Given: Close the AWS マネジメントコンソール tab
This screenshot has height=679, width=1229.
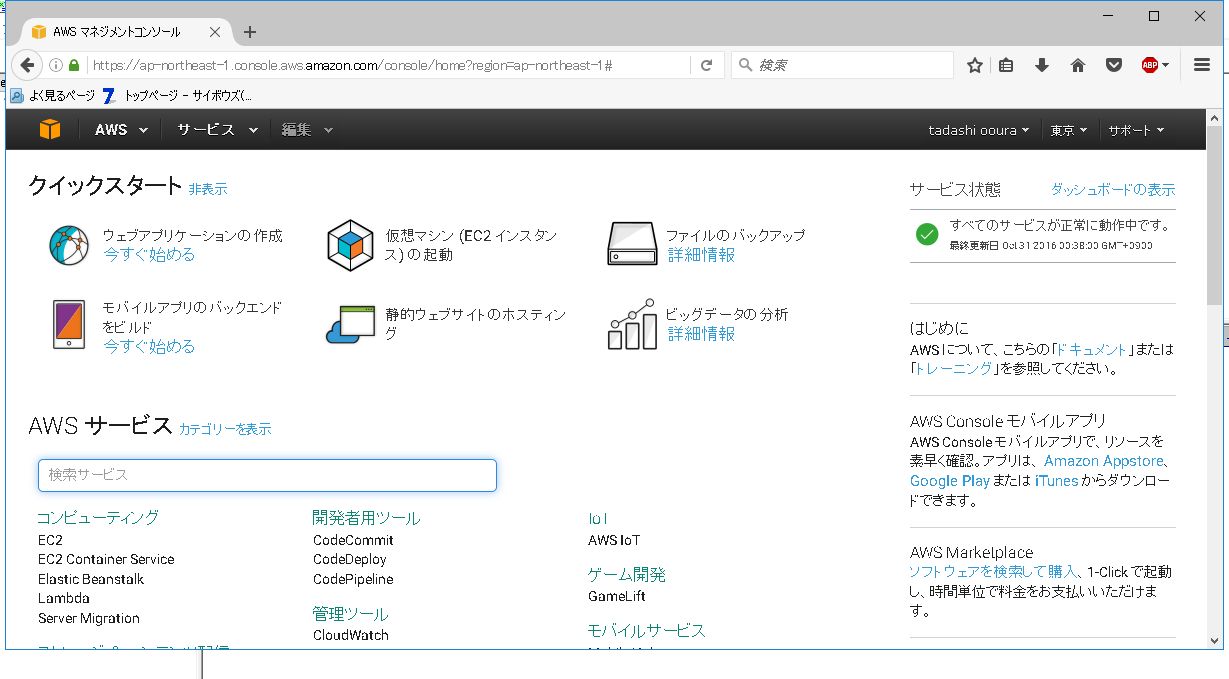Looking at the screenshot, I should [215, 32].
